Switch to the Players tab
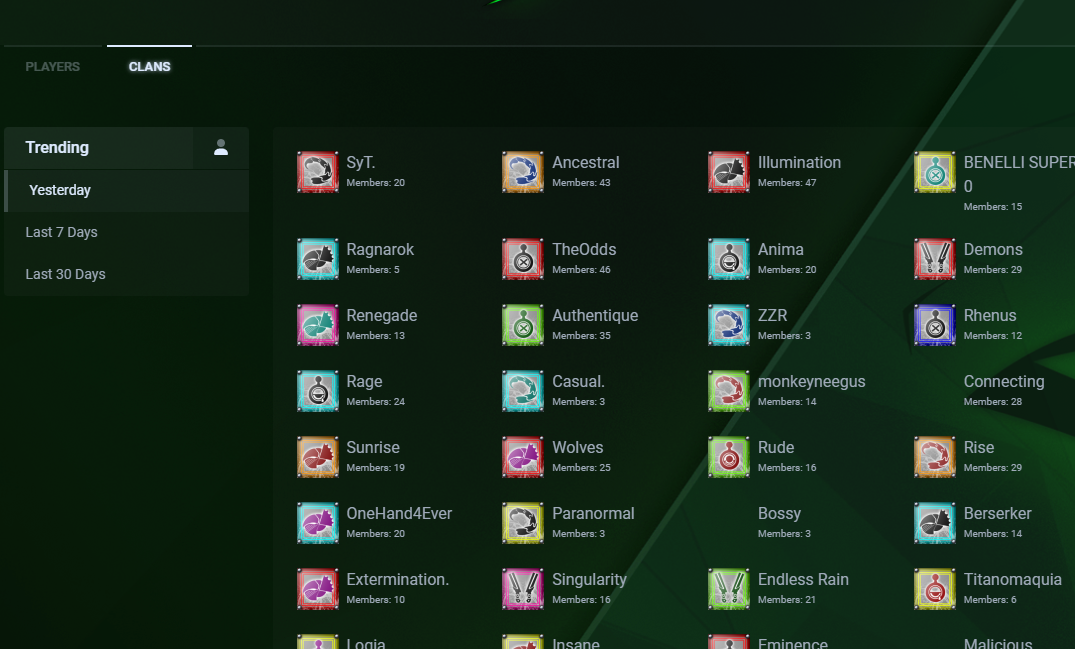Screen dimensions: 1075x649 [x=53, y=67]
